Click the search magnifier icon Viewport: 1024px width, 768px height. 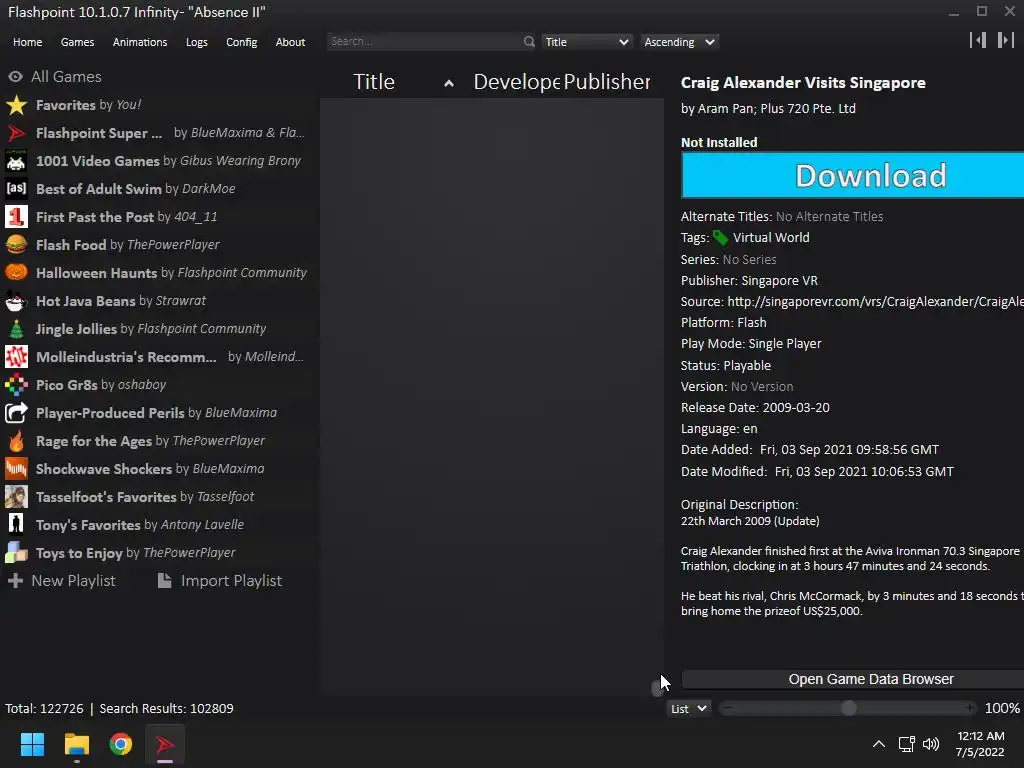pos(529,42)
